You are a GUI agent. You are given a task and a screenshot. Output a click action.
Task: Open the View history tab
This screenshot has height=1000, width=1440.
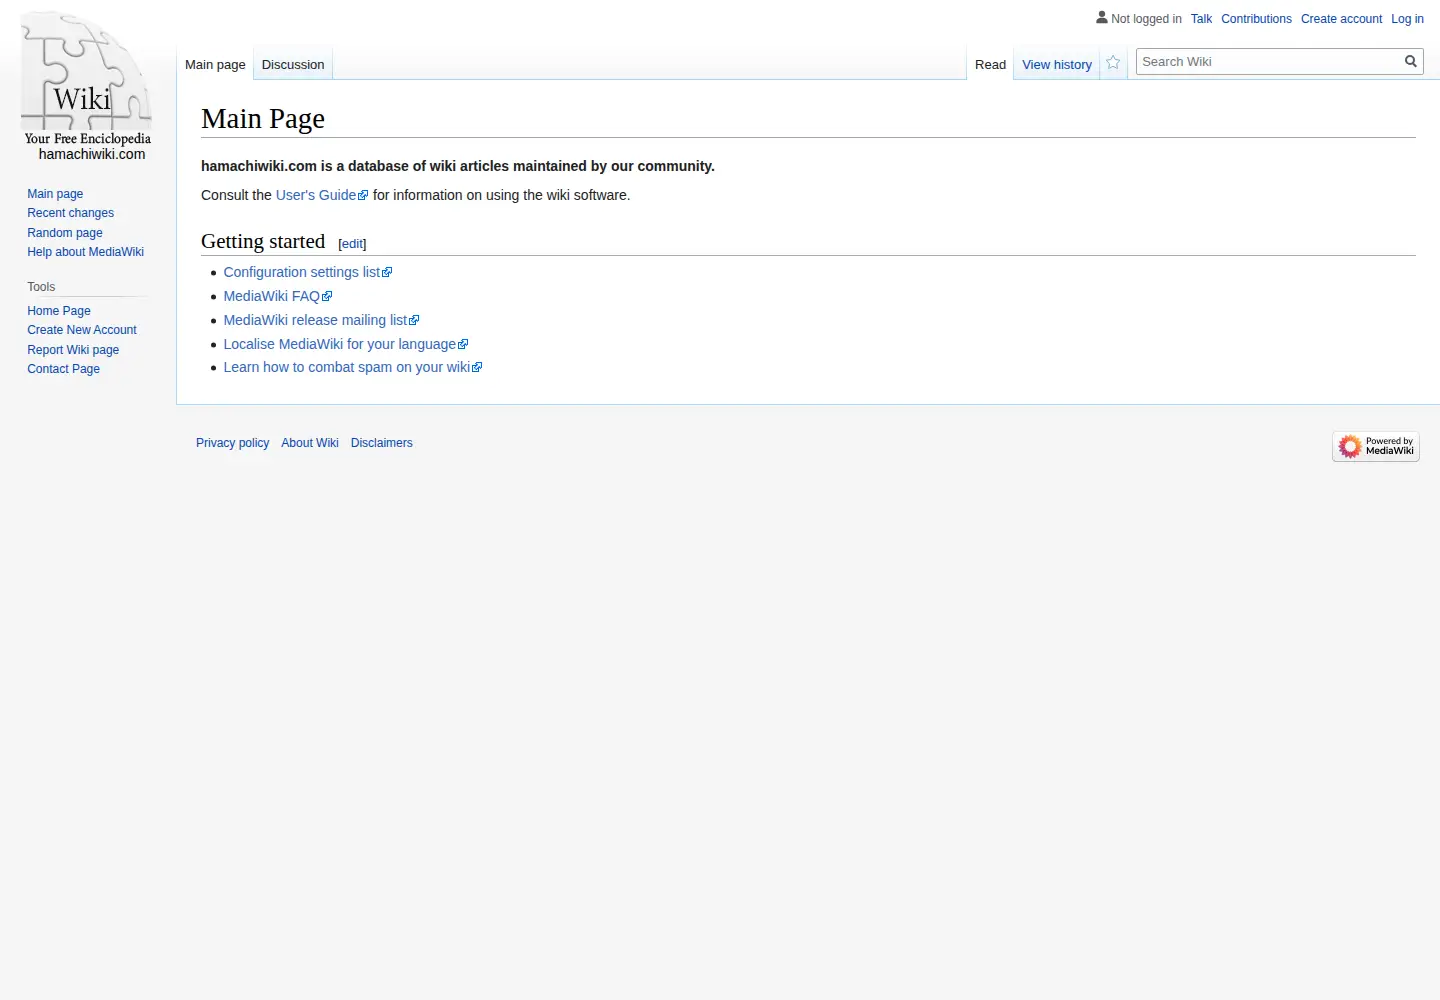(x=1057, y=64)
